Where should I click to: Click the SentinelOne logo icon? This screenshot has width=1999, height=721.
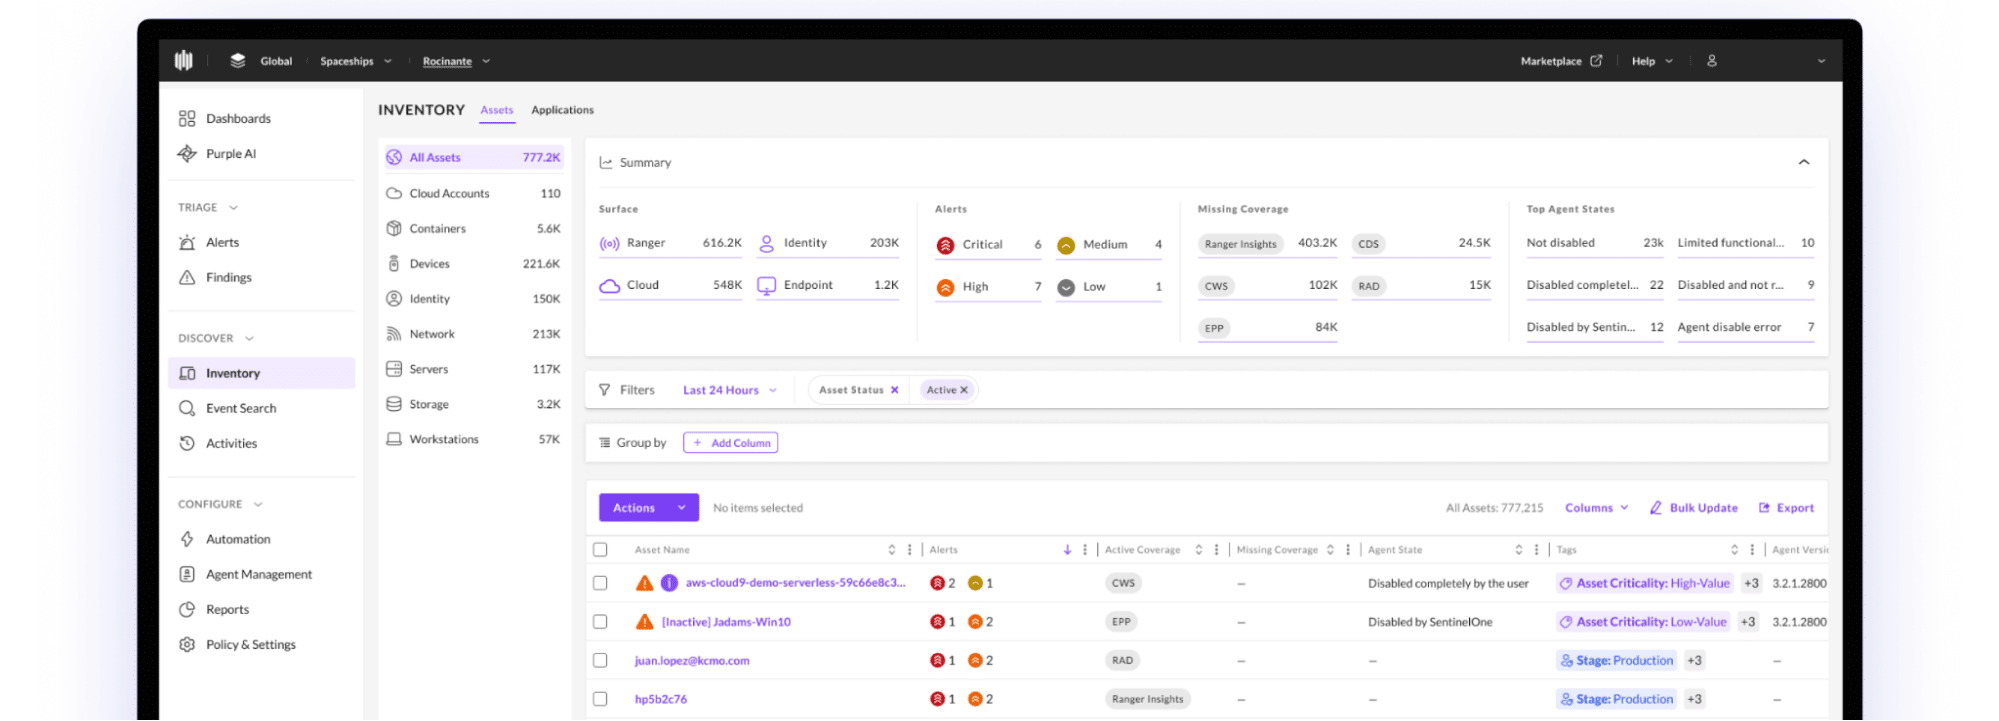(x=184, y=61)
